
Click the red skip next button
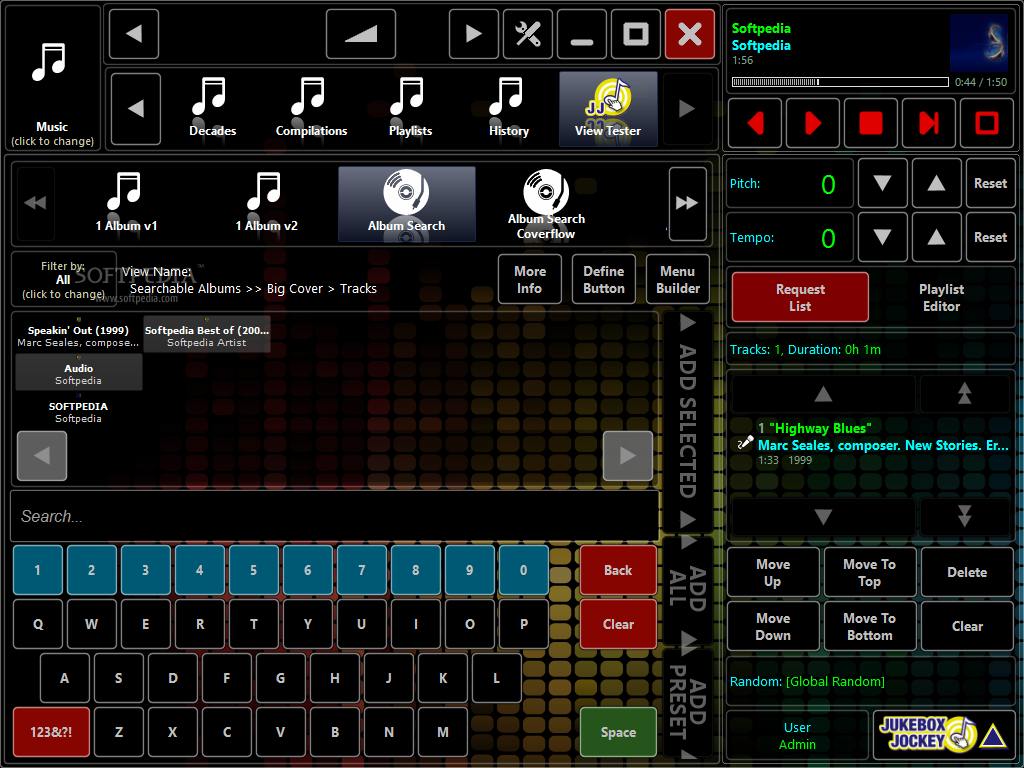point(929,123)
